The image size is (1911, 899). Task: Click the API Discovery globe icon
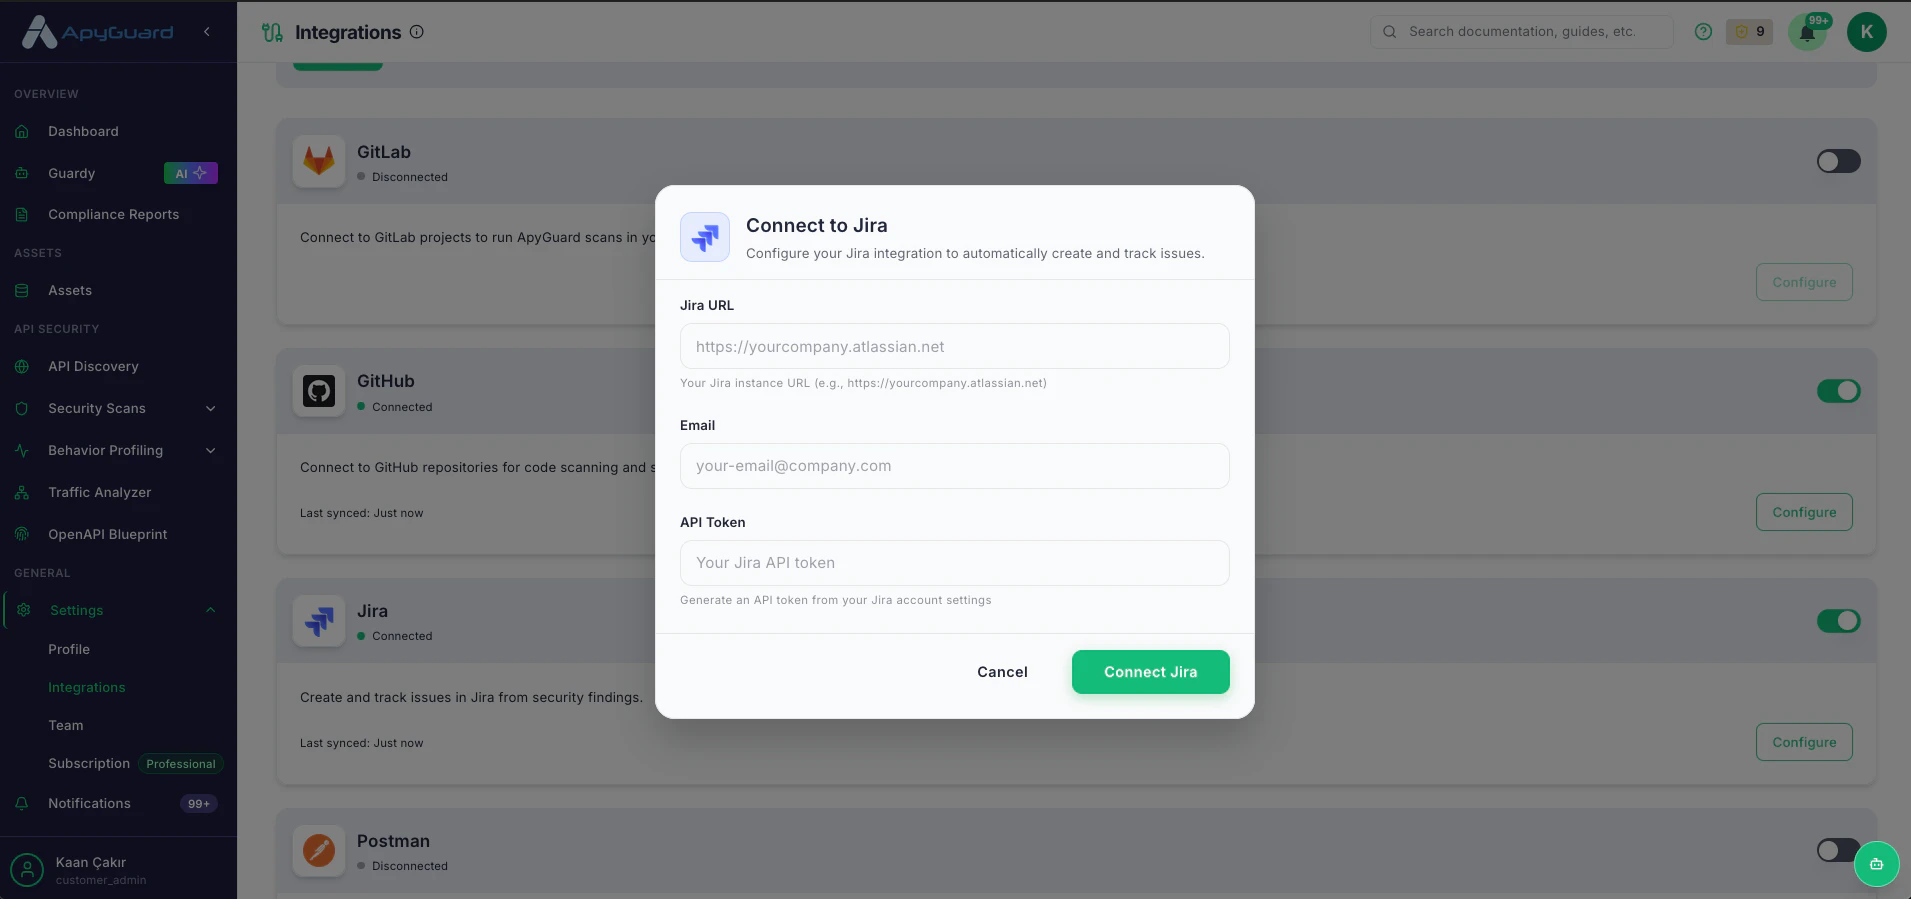pyautogui.click(x=22, y=367)
